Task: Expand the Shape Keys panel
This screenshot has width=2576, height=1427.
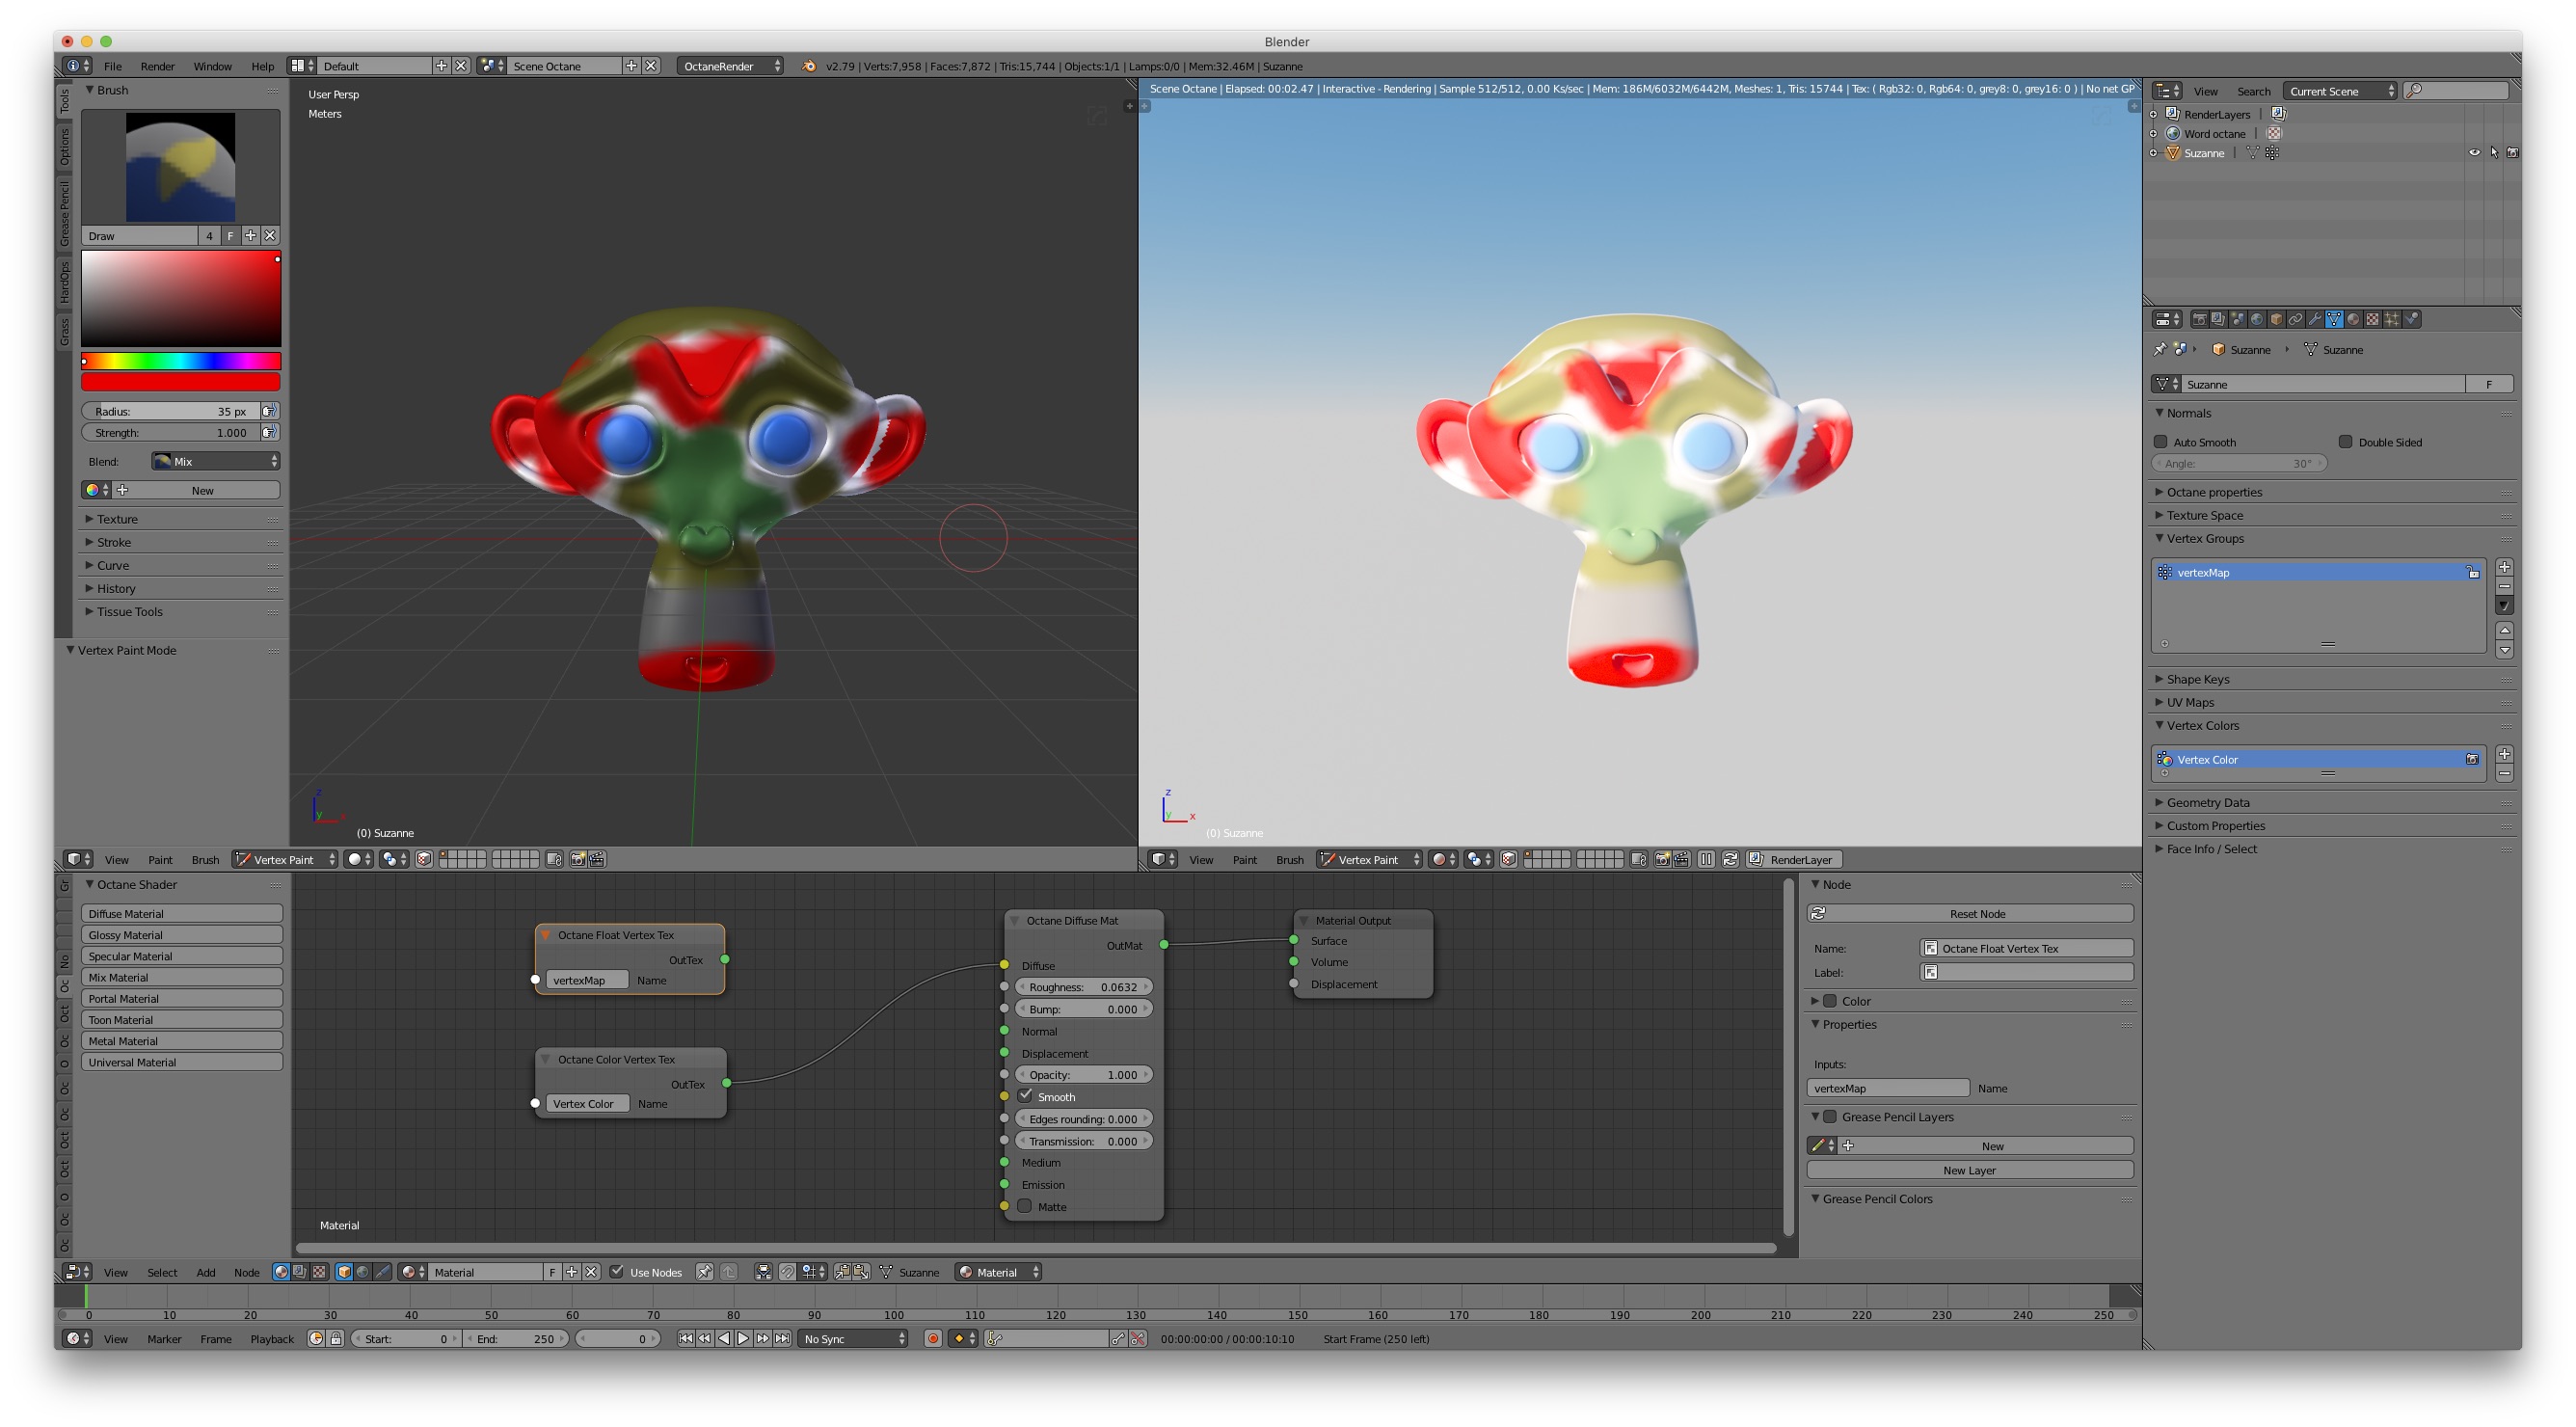Action: (2197, 679)
